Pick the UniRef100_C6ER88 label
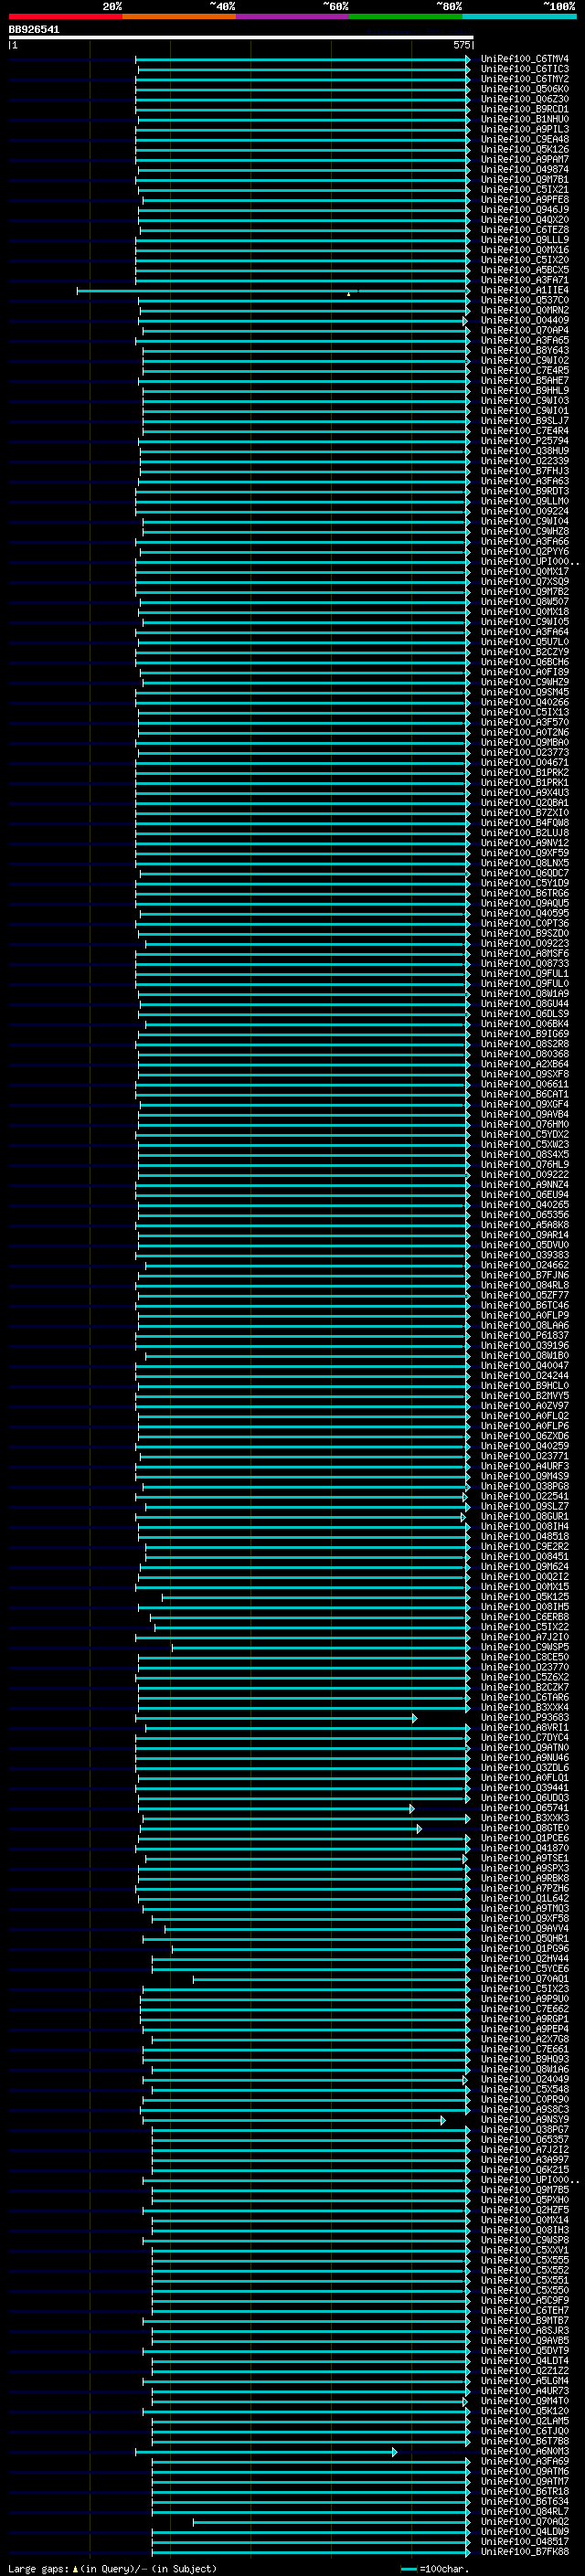585x2576 pixels. coord(525,1617)
